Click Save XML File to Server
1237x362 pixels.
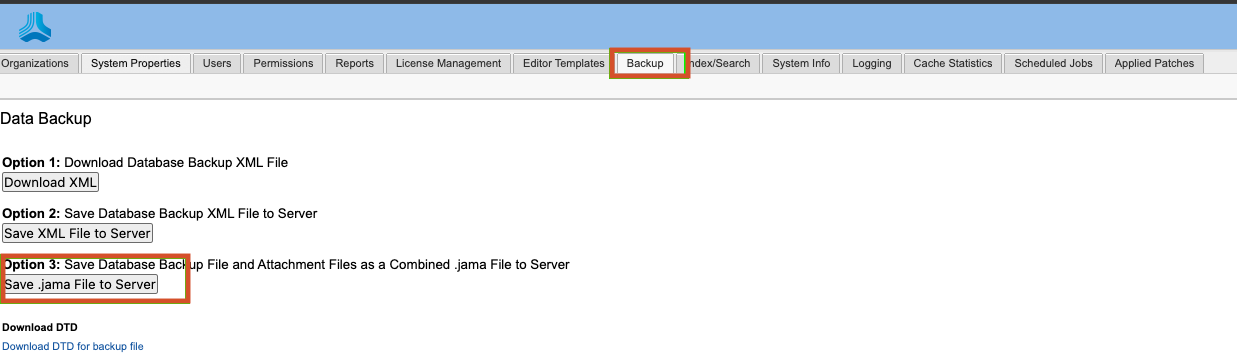(77, 233)
